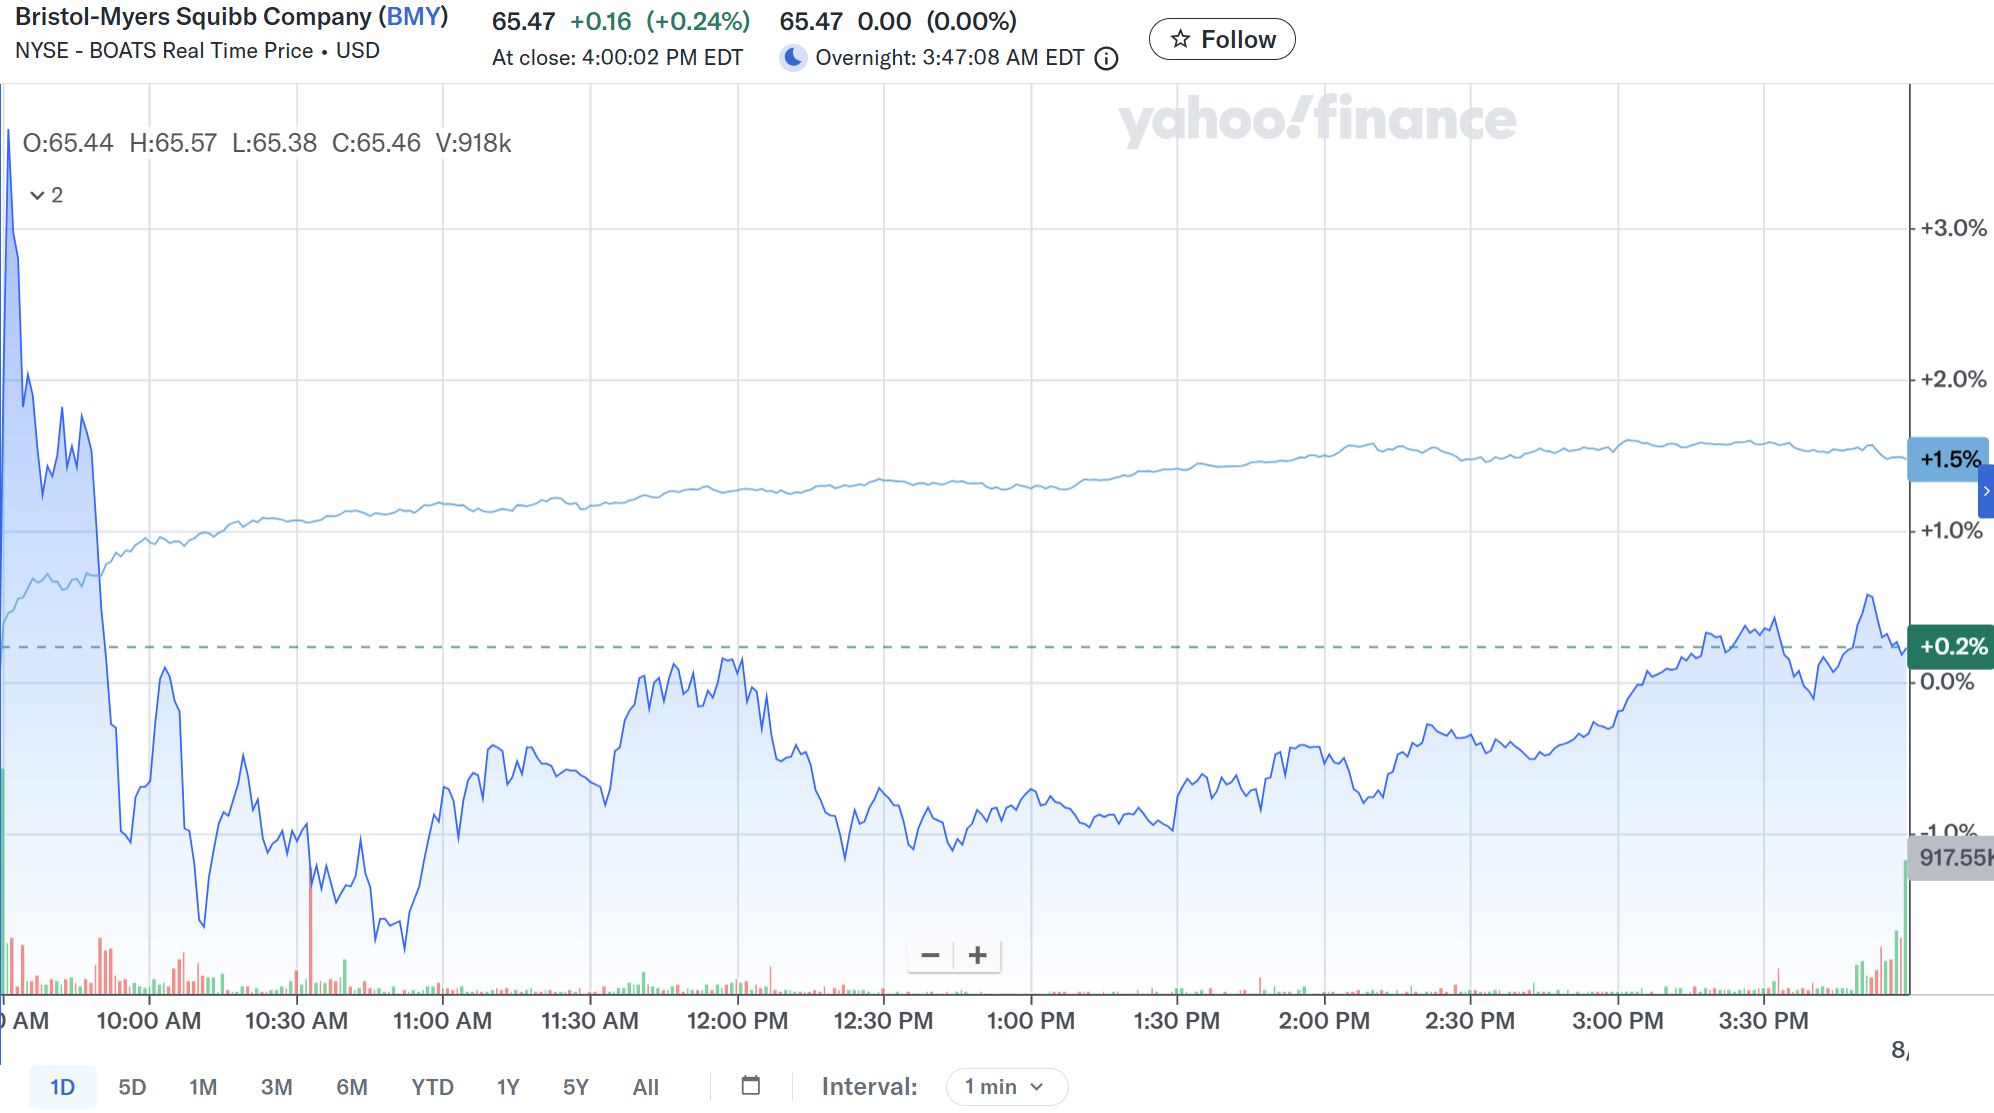Image resolution: width=1994 pixels, height=1113 pixels.
Task: Click the 12:30 PM time axis label
Action: coord(884,1021)
